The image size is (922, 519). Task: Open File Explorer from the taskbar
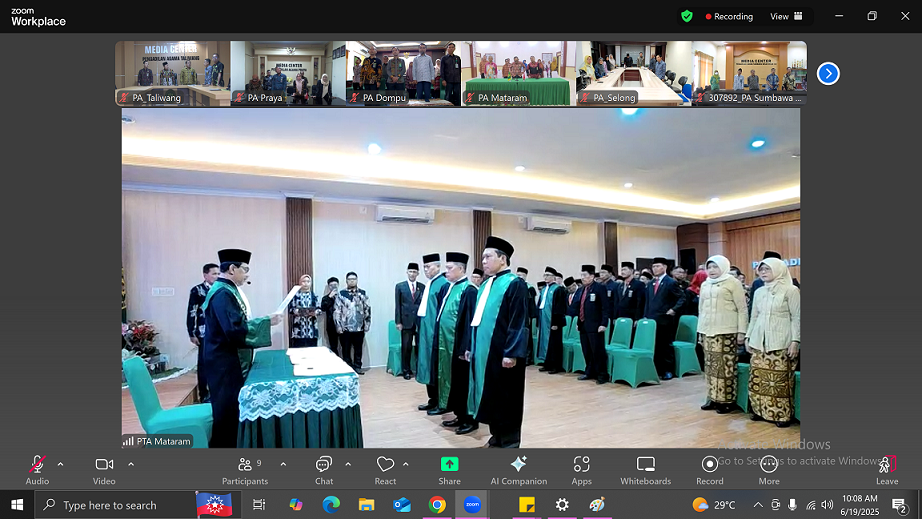366,505
